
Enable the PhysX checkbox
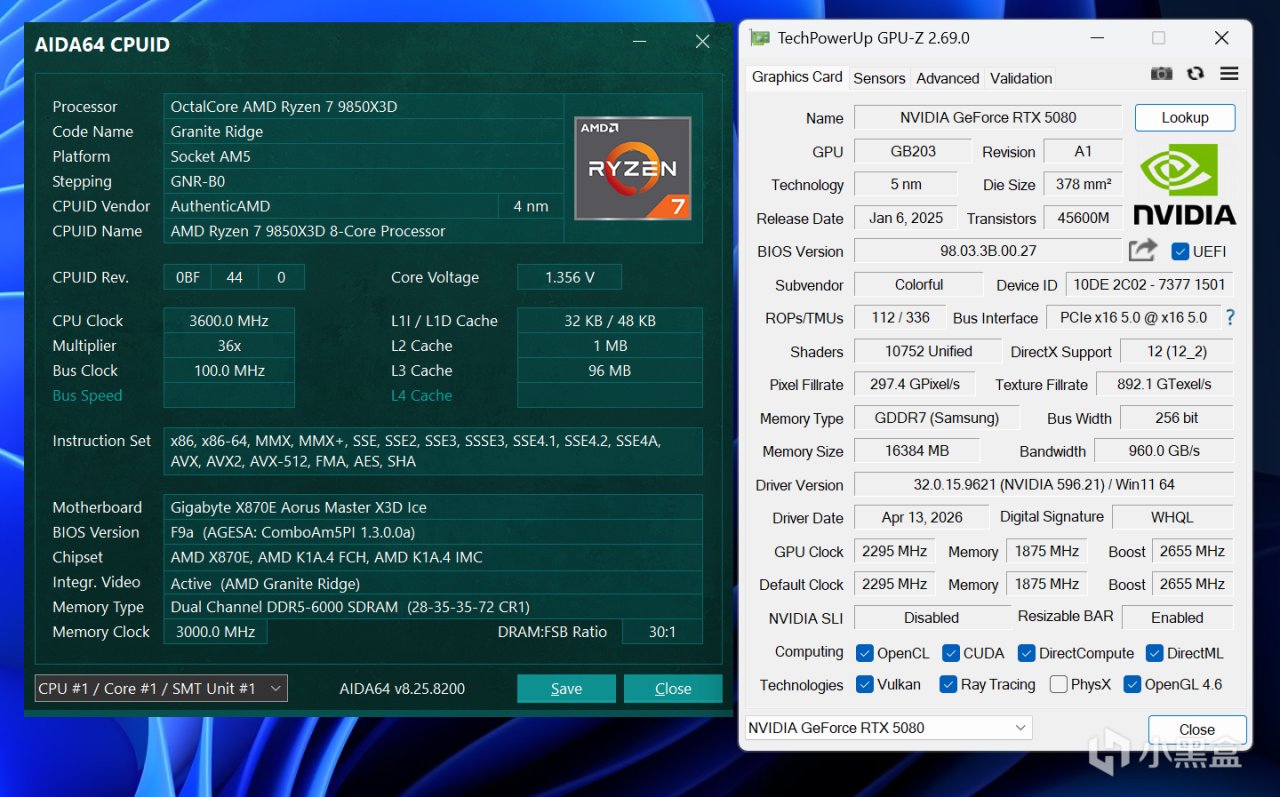click(x=1058, y=684)
